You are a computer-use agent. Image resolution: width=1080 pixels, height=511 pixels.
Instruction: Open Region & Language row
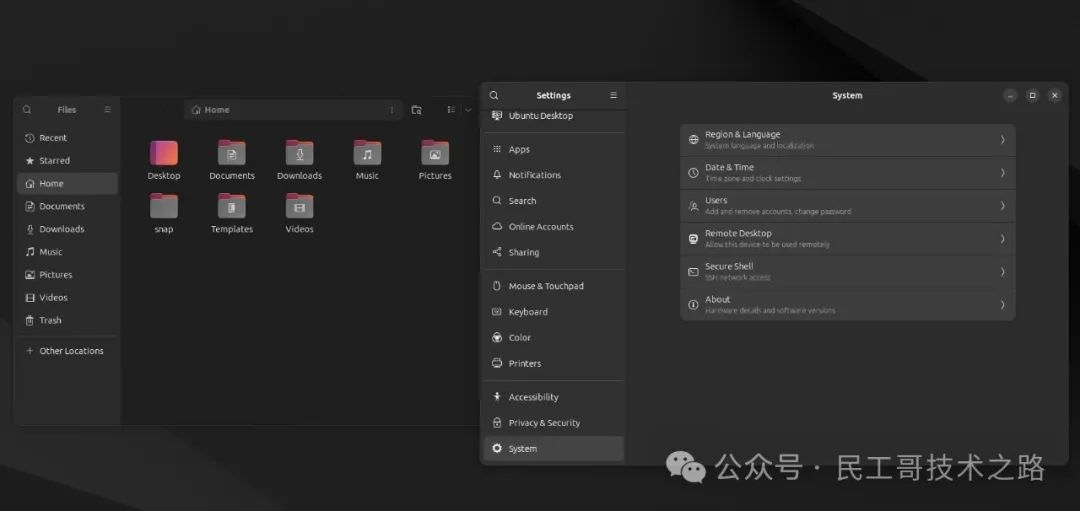847,140
